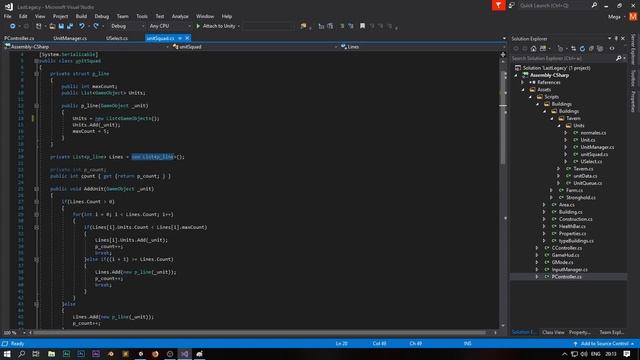Image resolution: width=640 pixels, height=360 pixels.
Task: Click Refresh icon in Solution Explorer toolbar
Action: (582, 49)
